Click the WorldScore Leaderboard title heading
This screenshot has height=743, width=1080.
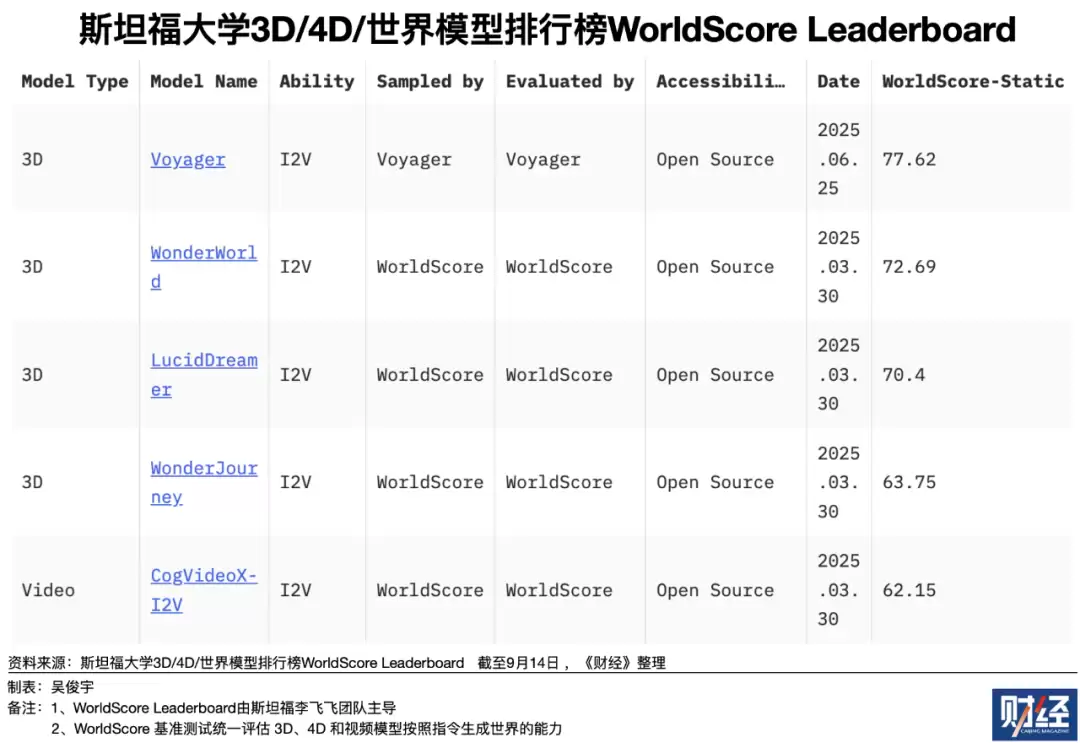(547, 30)
